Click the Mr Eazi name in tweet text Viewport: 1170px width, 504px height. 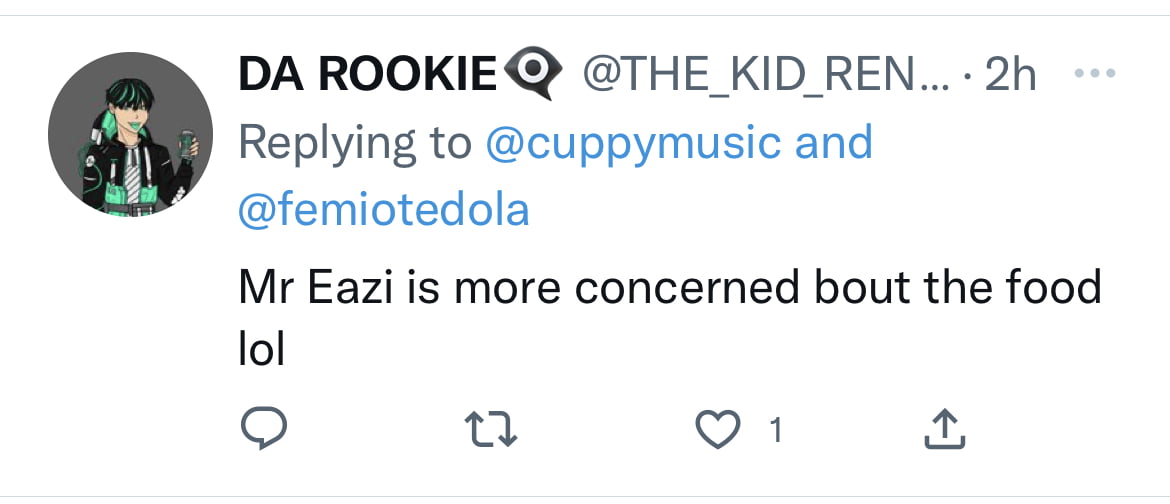pyautogui.click(x=317, y=287)
